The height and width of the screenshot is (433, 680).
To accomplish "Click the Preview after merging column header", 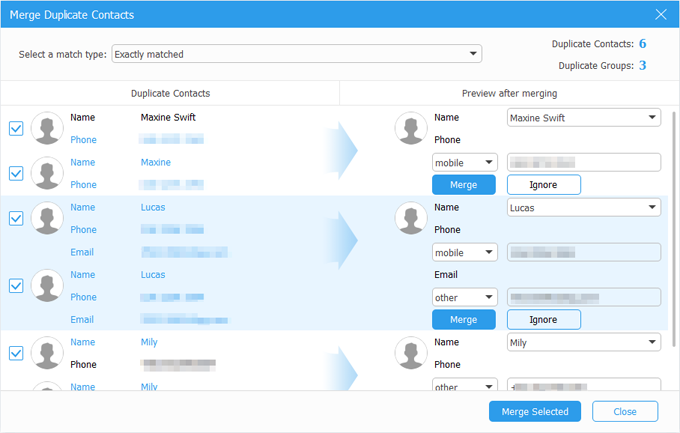I will pyautogui.click(x=509, y=93).
